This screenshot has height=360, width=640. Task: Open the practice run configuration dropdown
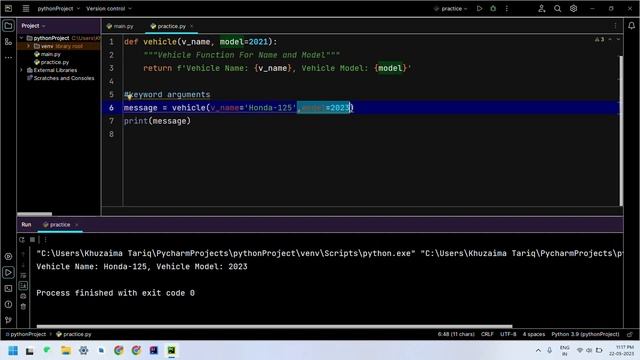(x=451, y=8)
